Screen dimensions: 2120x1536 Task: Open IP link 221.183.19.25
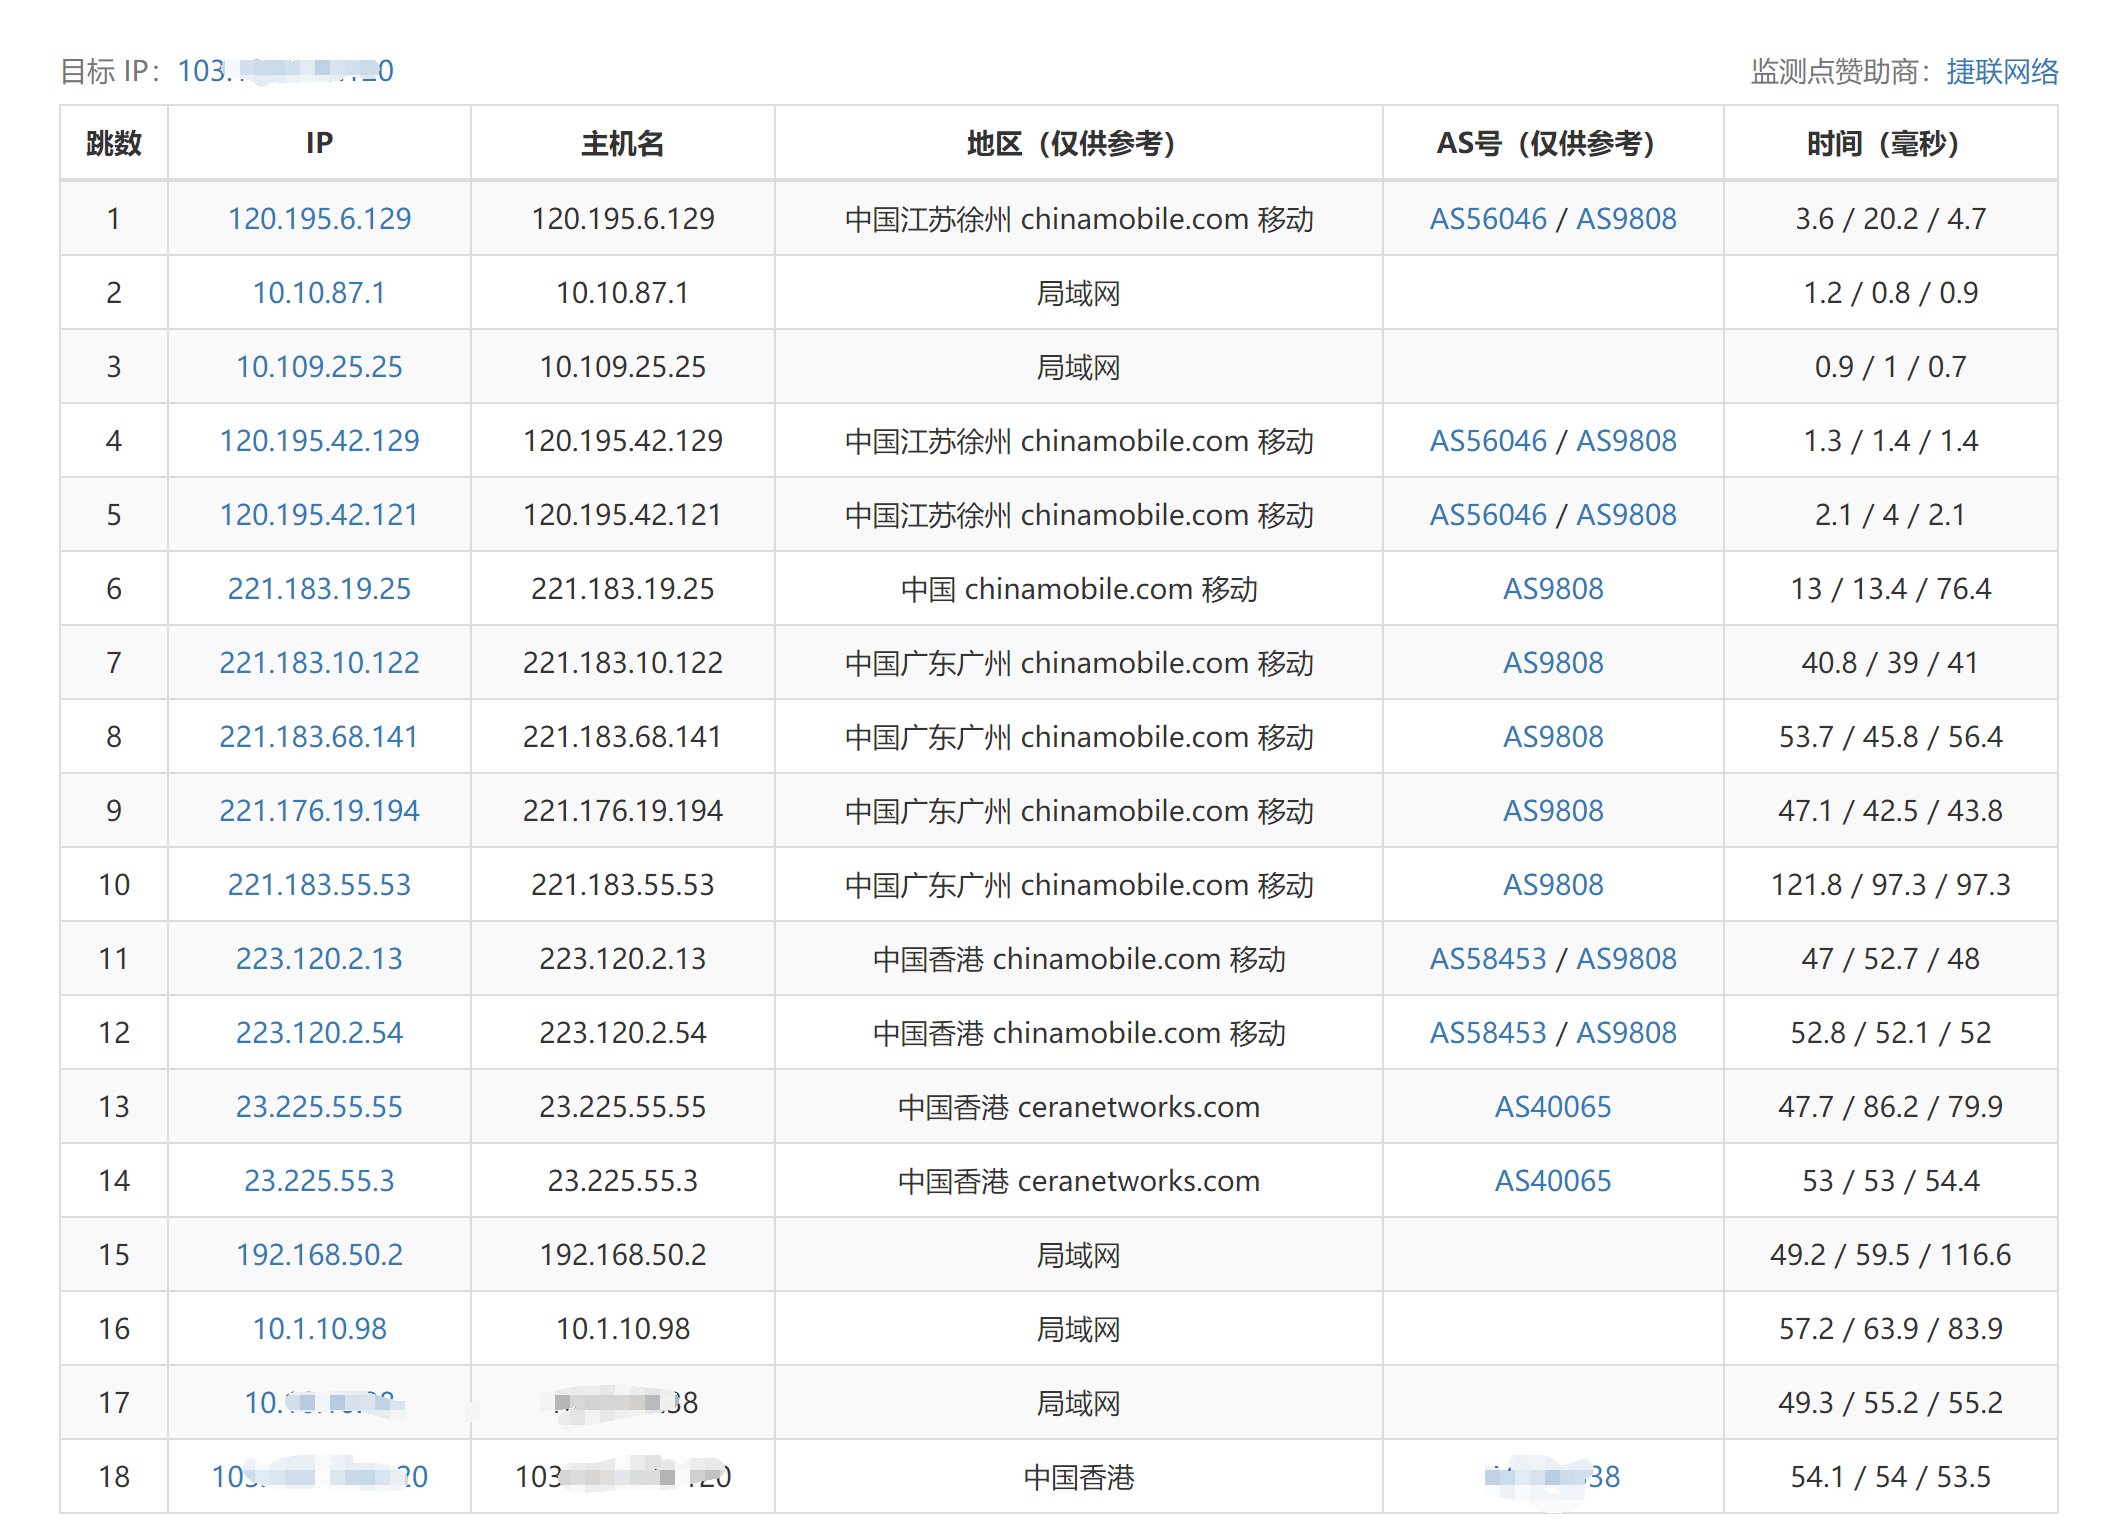click(319, 589)
